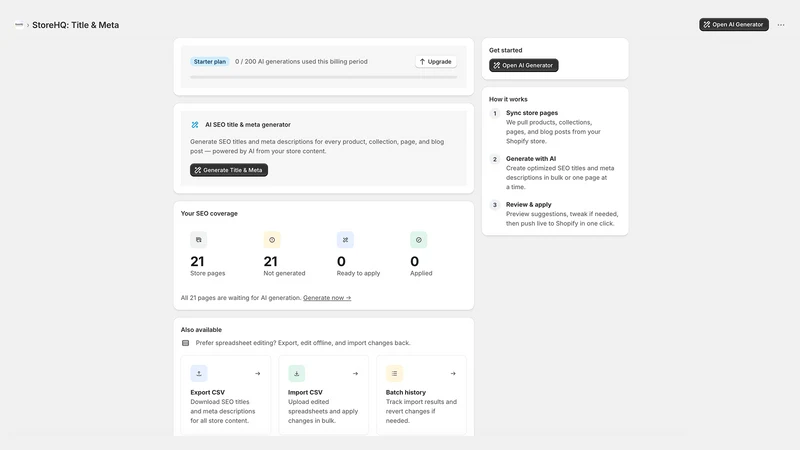800x450 pixels.
Task: Click the Ready to apply label
Action: 358,273
